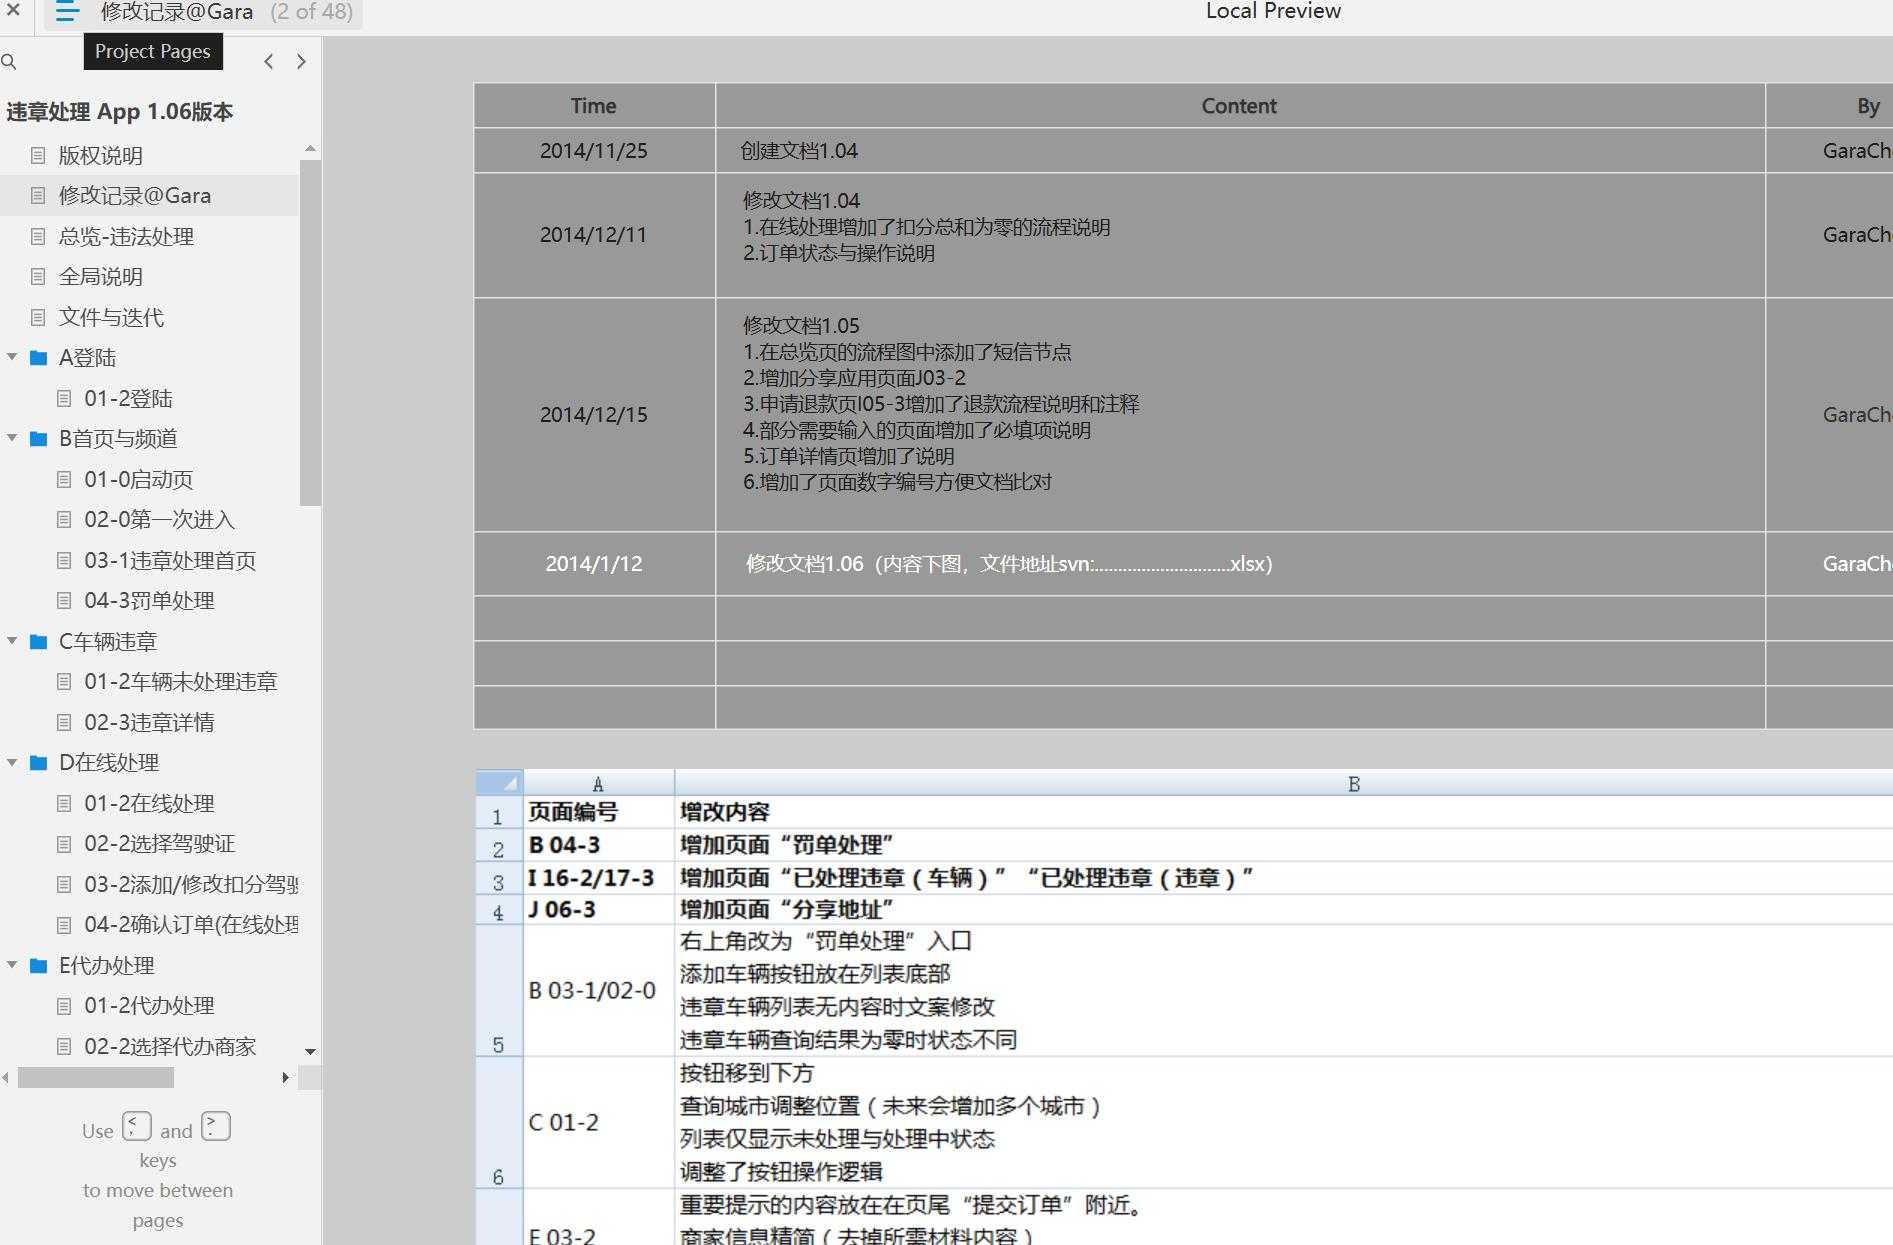
Task: Go to previous page with left arrow
Action: tap(268, 61)
